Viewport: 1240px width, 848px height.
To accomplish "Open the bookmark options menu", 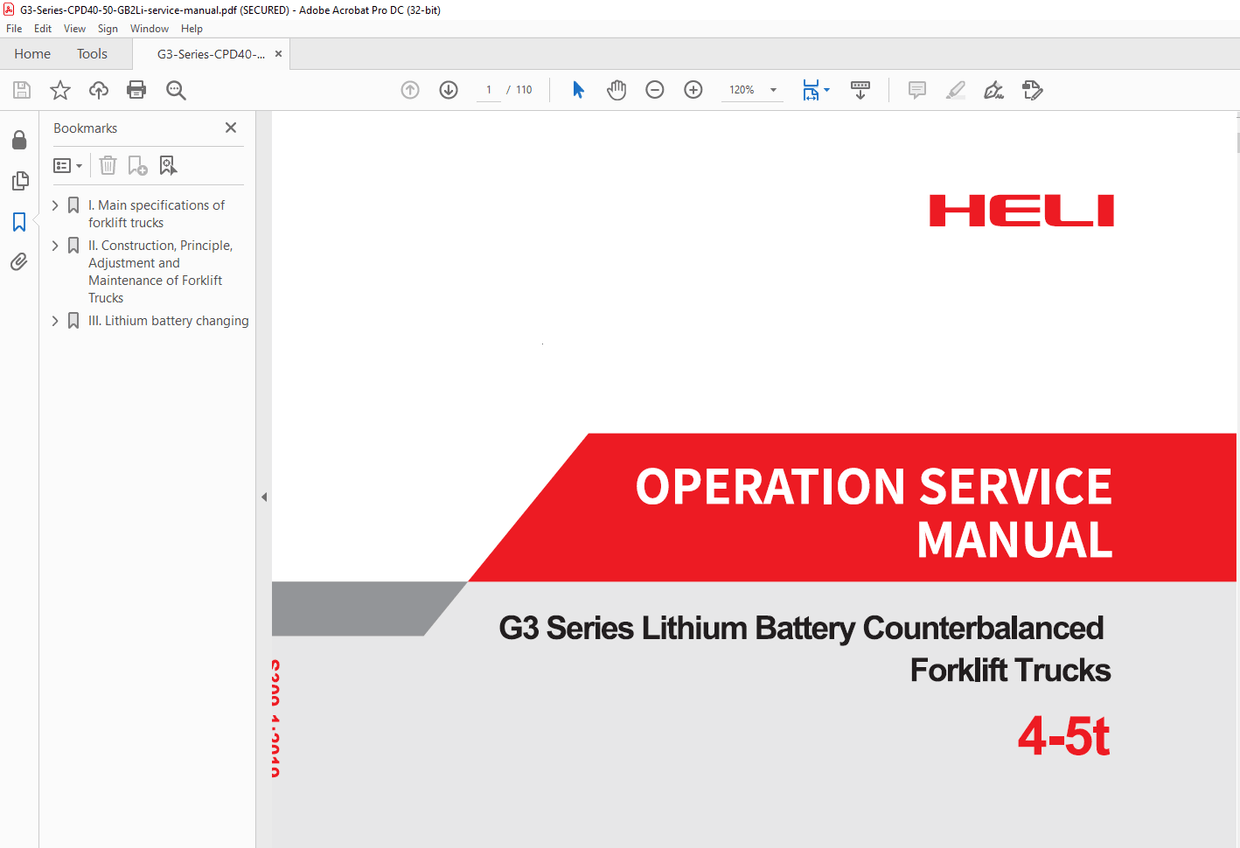I will 67,165.
